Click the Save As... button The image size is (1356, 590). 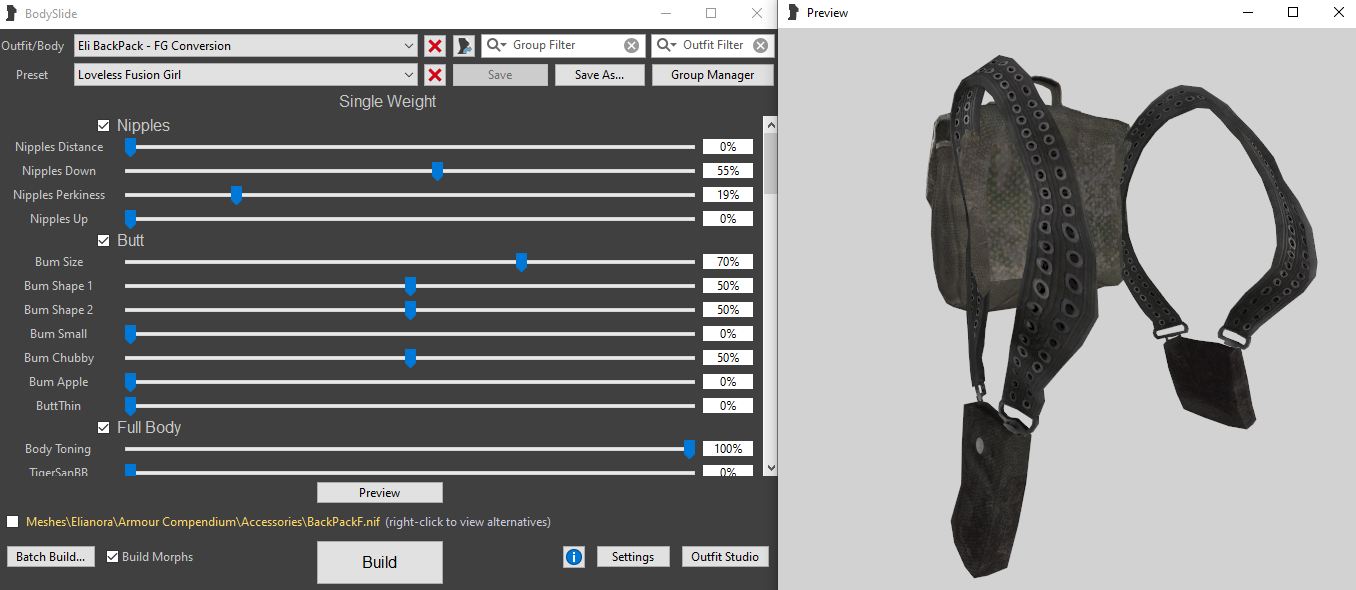599,75
